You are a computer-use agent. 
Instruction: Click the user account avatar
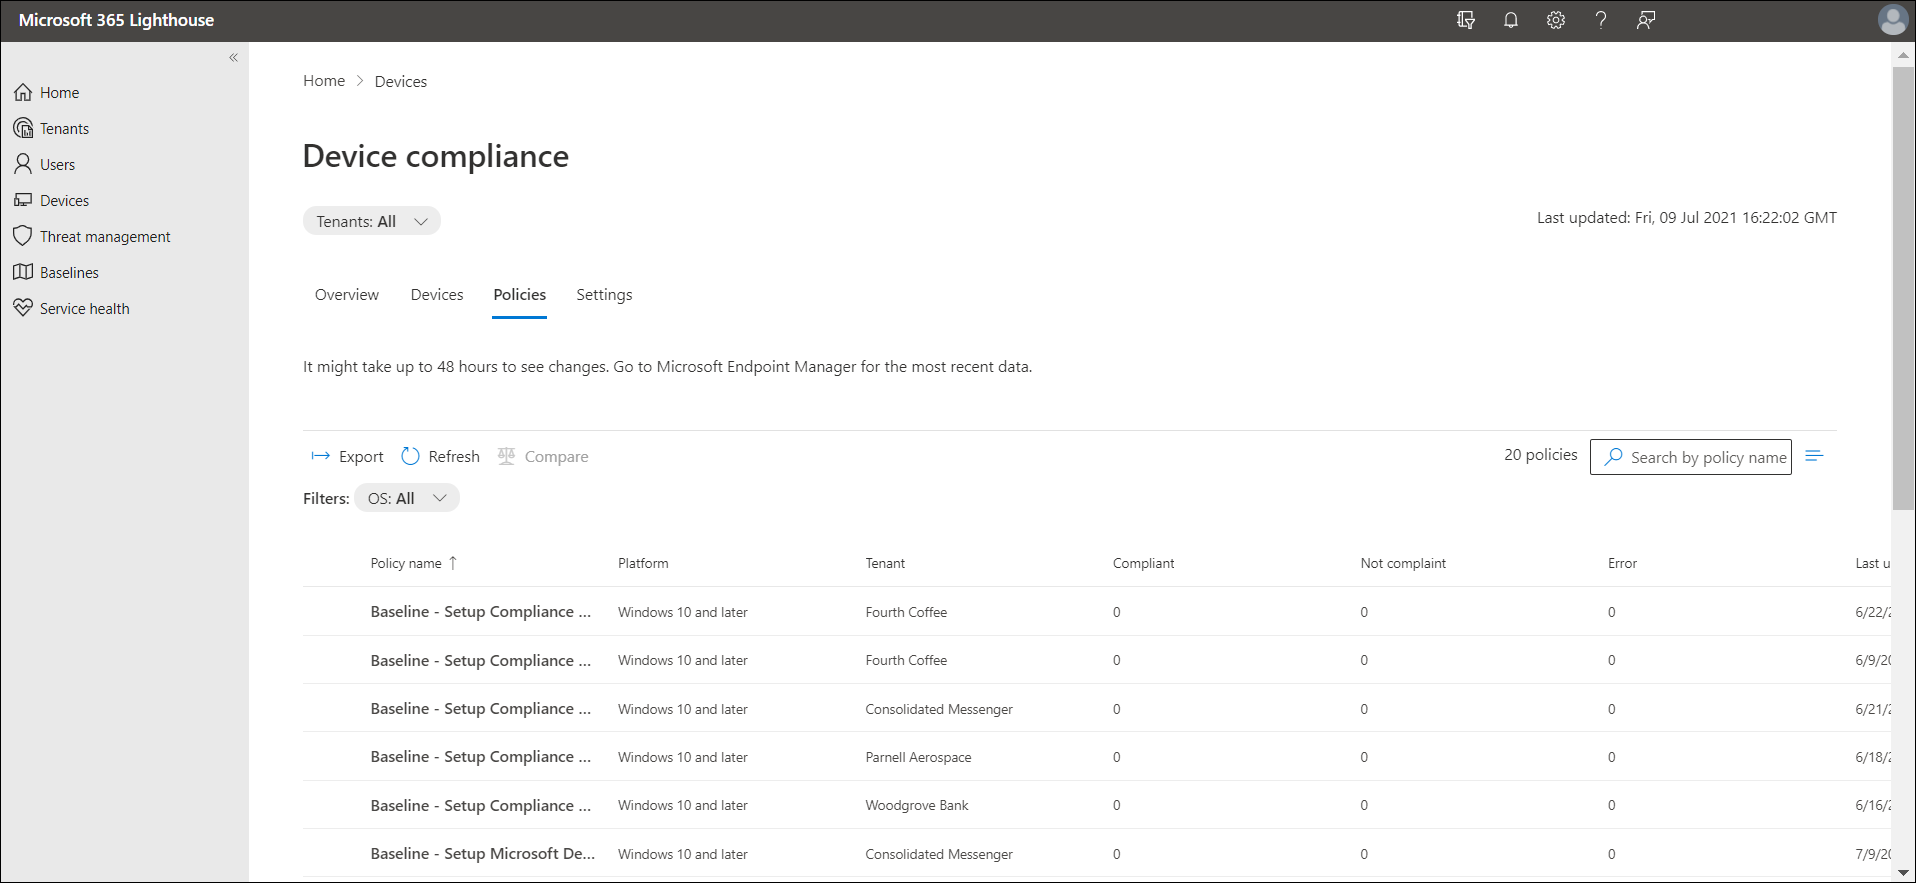pos(1892,20)
